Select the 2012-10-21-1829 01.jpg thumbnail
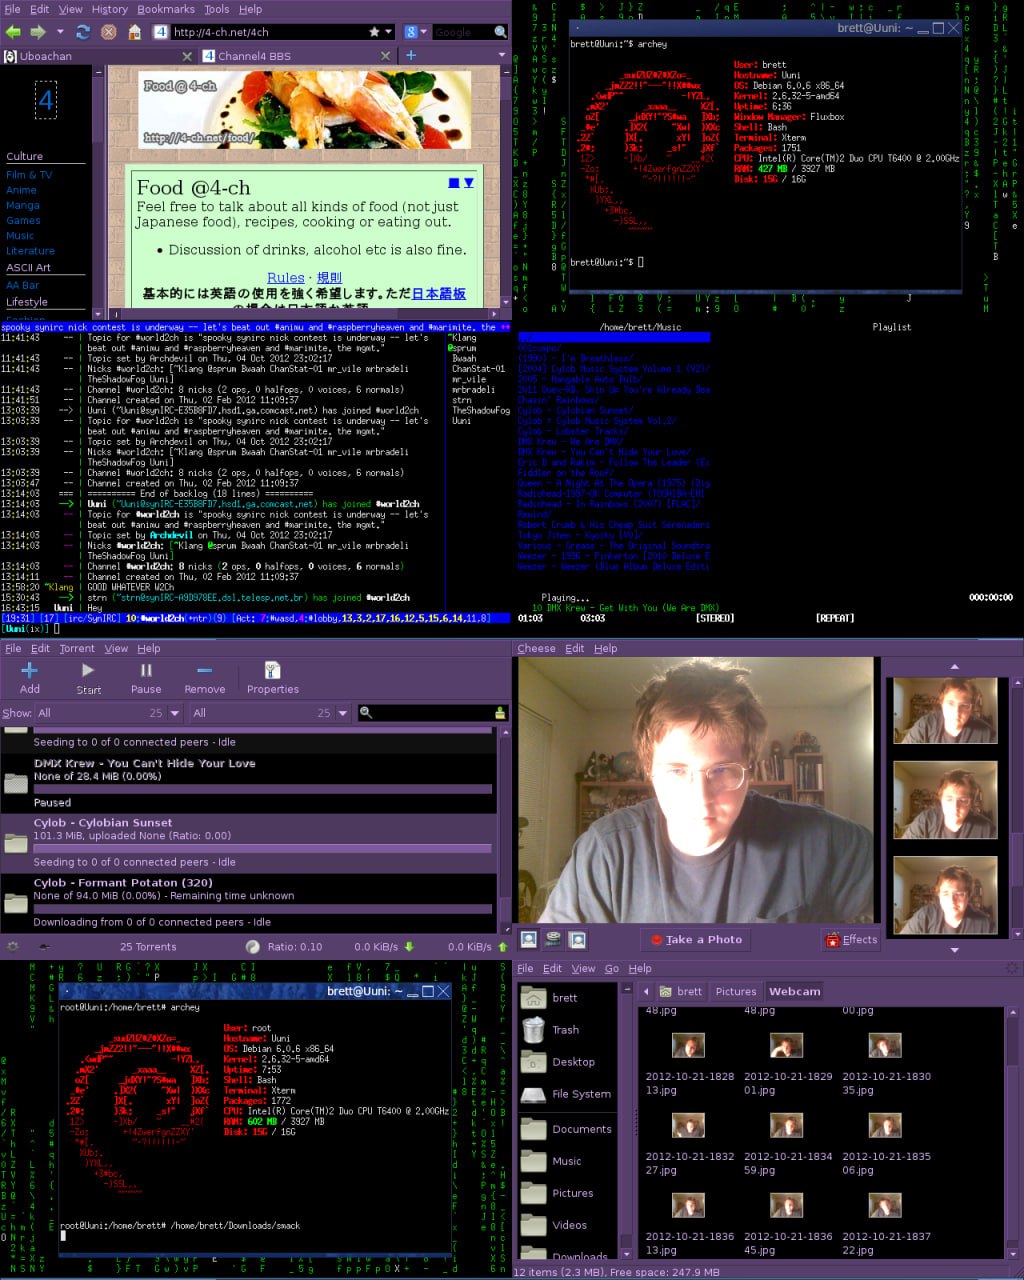 pyautogui.click(x=787, y=1046)
